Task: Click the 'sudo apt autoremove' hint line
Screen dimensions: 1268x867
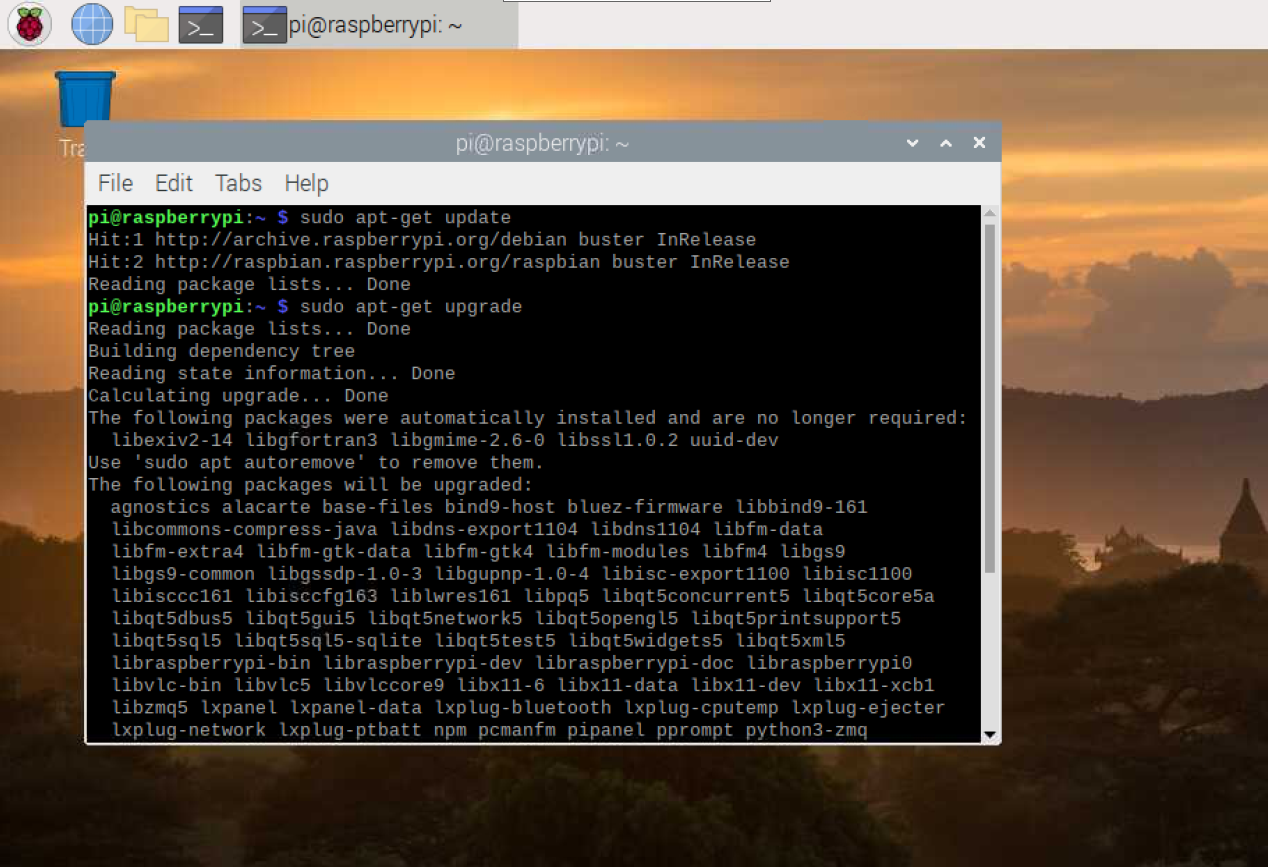Action: point(316,462)
